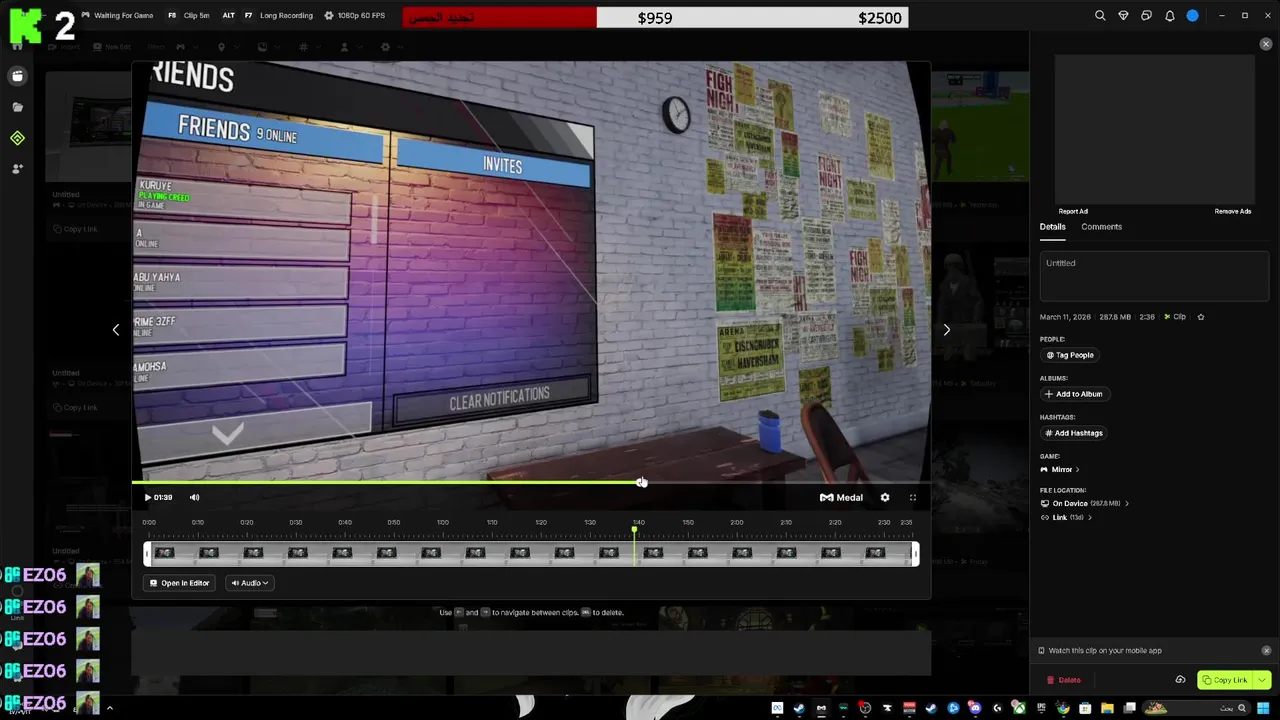The height and width of the screenshot is (720, 1280).
Task: Open the chat bubbles messages icon
Action: pos(1146,16)
